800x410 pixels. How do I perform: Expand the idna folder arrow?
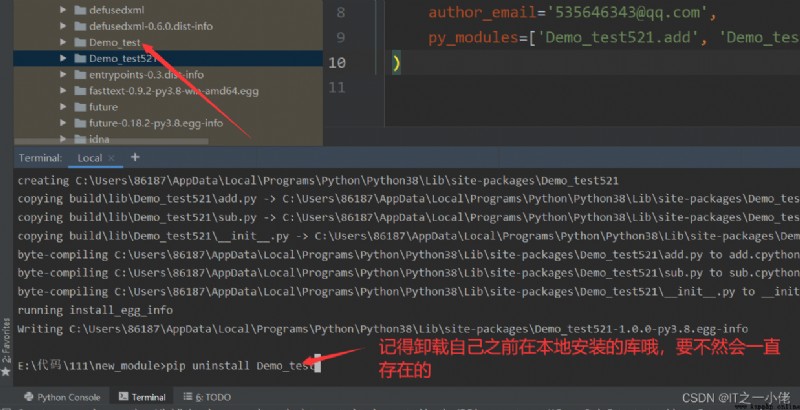(63, 139)
